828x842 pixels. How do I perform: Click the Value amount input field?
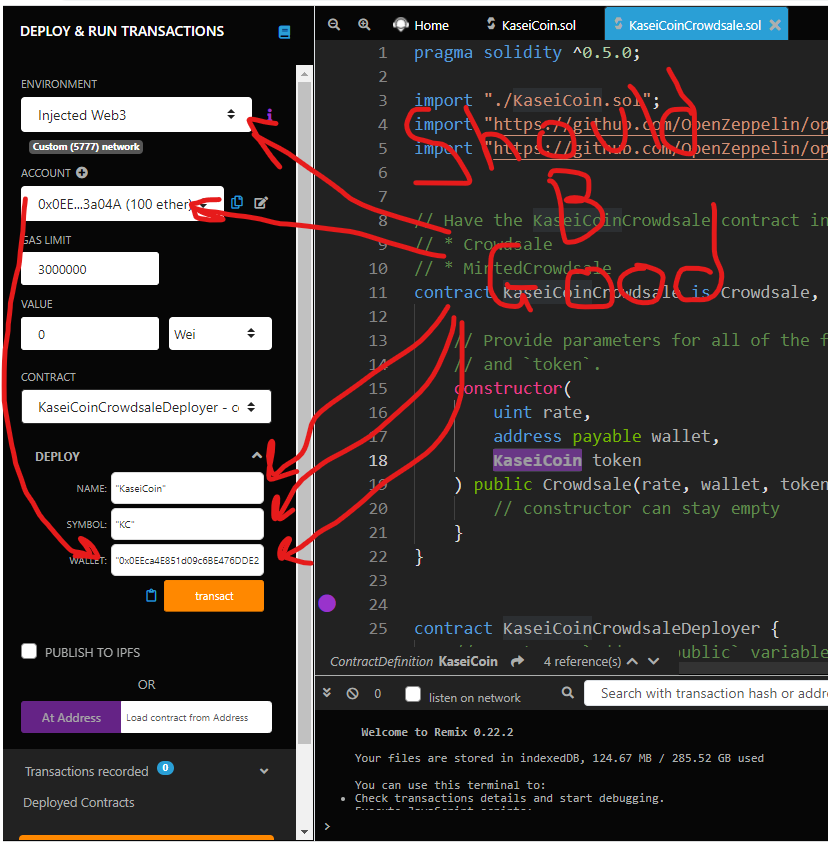tap(90, 333)
